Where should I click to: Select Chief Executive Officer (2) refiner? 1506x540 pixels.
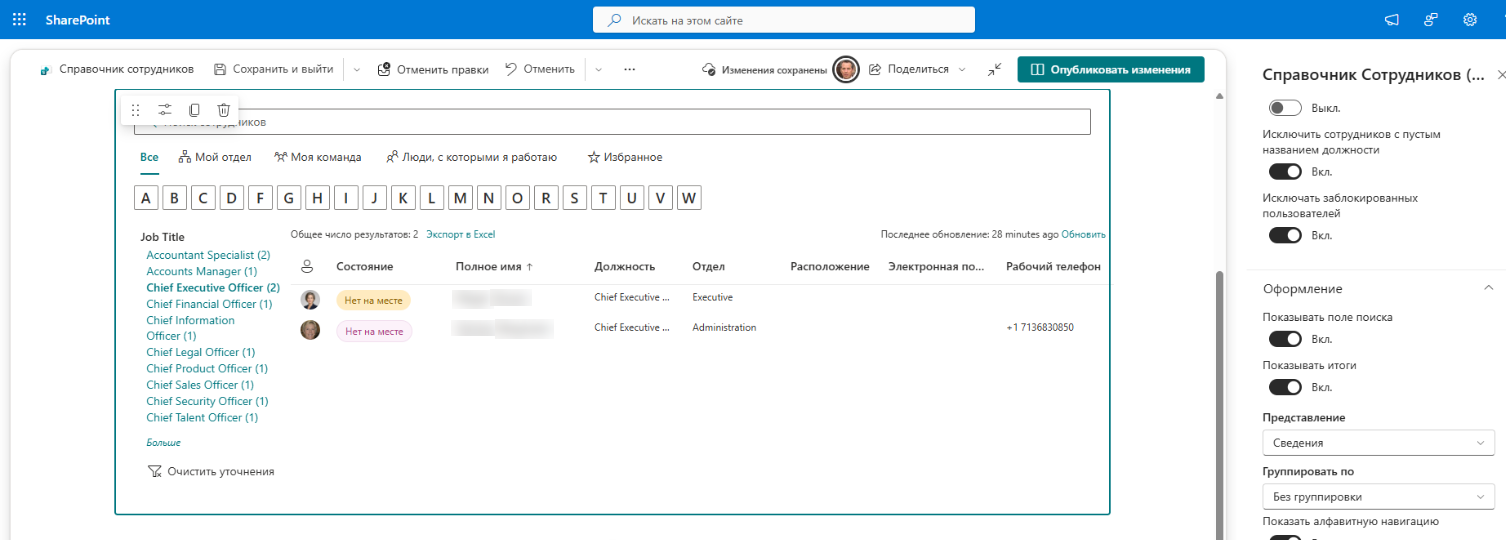[213, 287]
